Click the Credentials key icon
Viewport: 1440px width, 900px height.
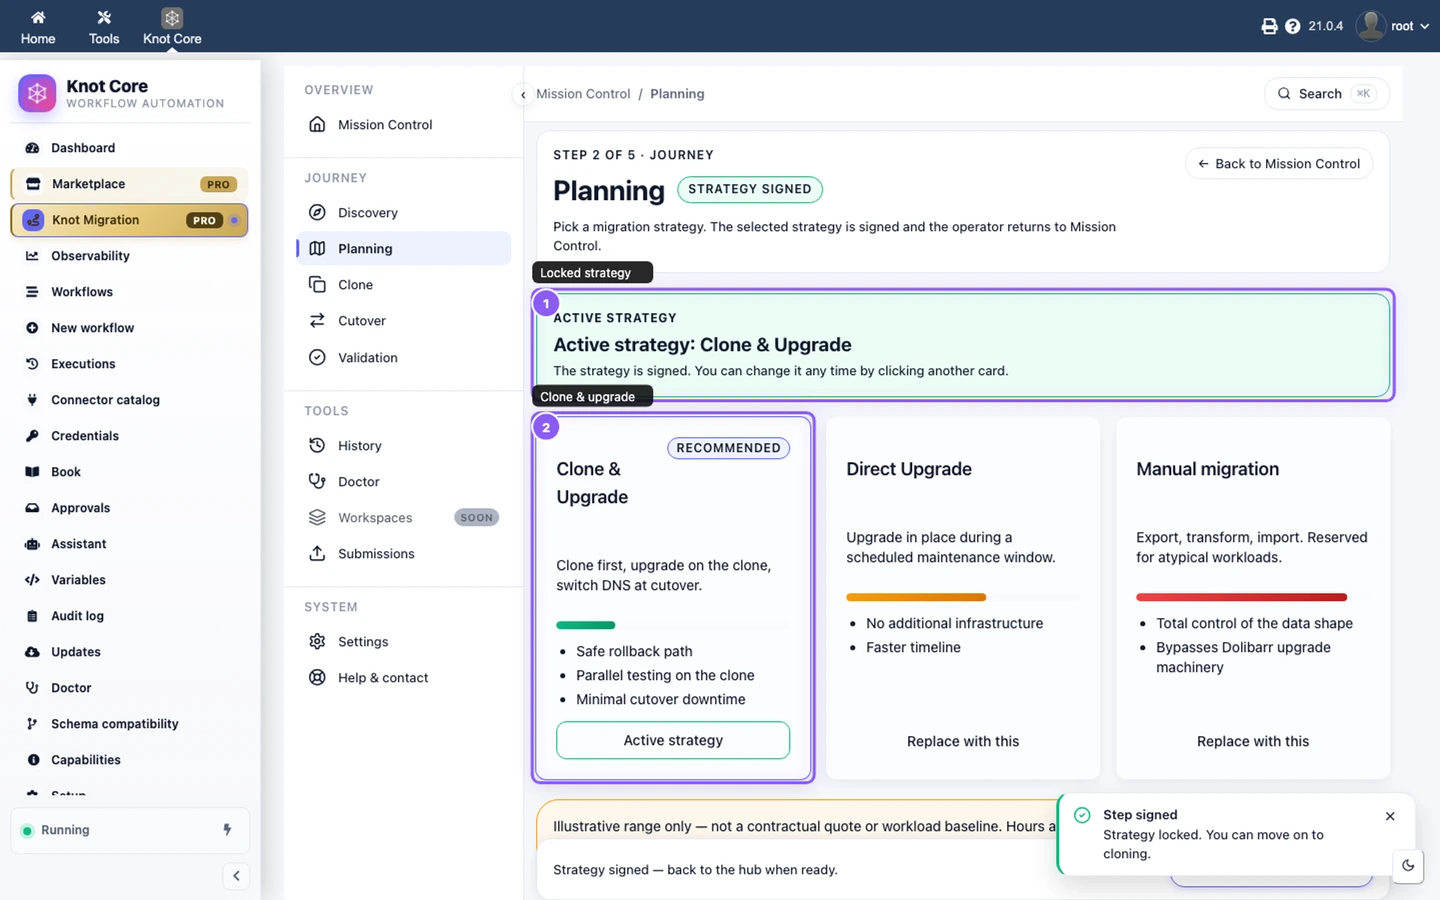point(32,436)
